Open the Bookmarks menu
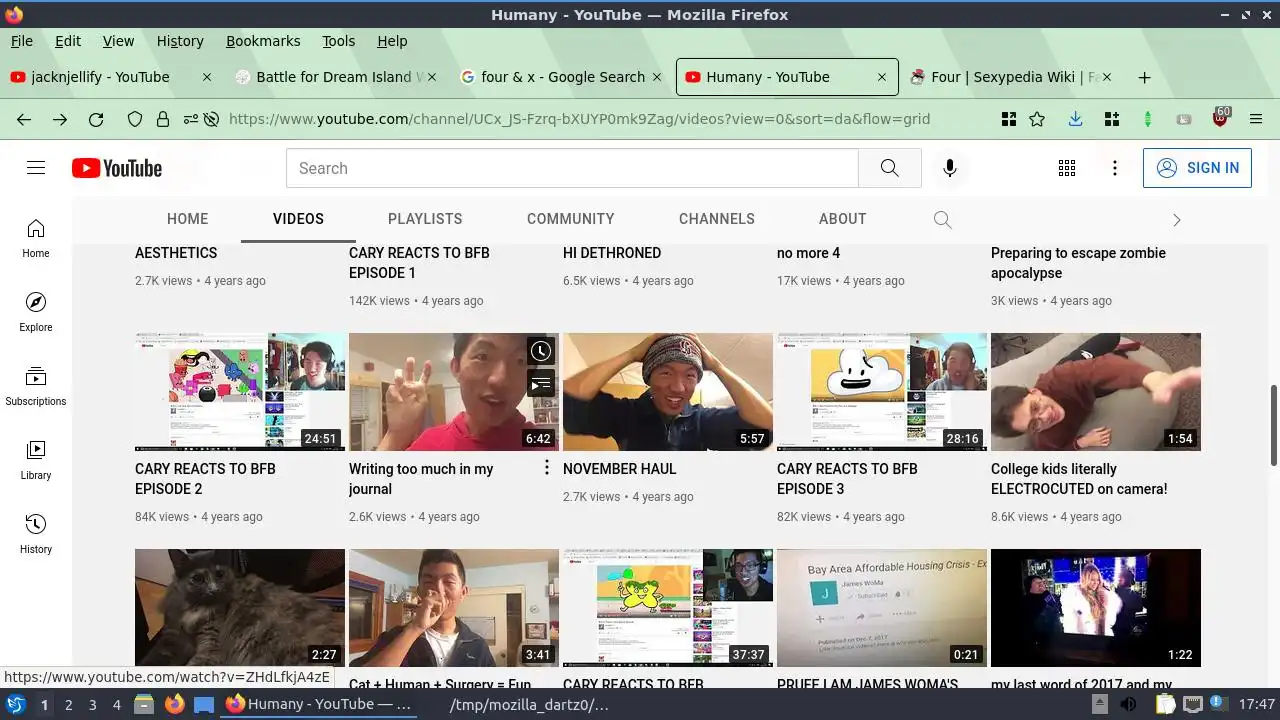The image size is (1280, 720). 263,41
